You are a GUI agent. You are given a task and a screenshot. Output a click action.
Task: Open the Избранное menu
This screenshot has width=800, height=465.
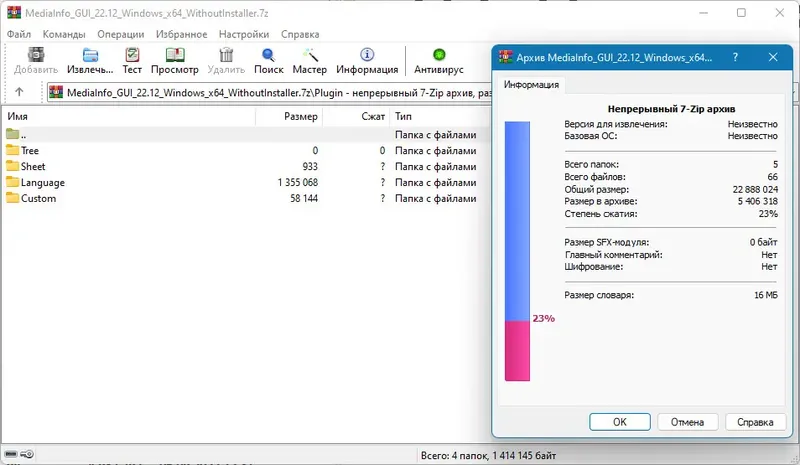tap(182, 34)
